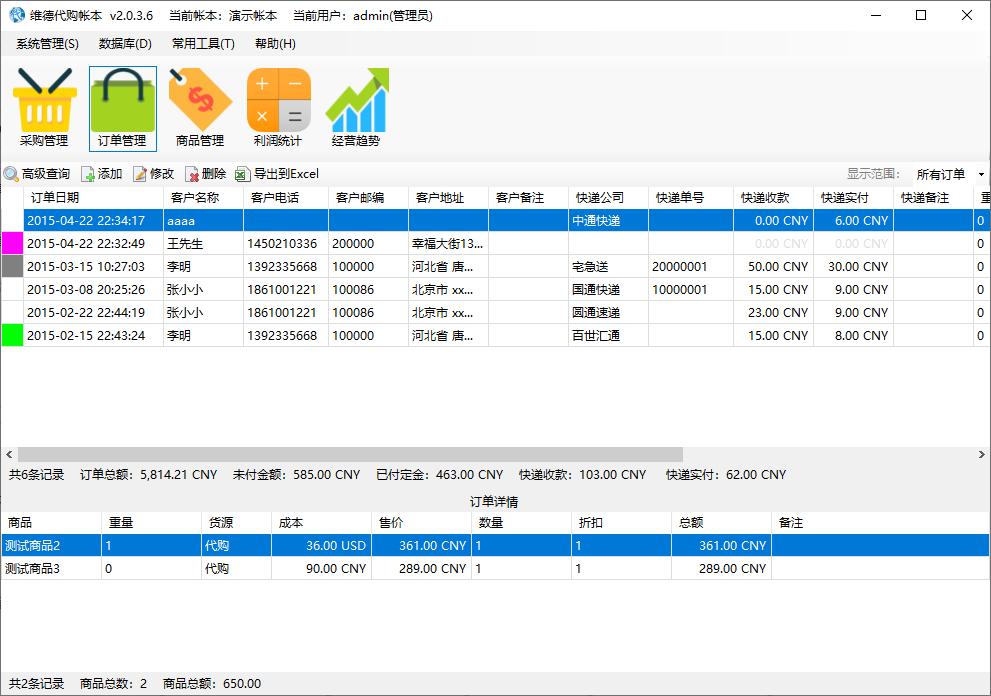The height and width of the screenshot is (696, 991).
Task: Open the 常用工具(T) menu
Action: 203,44
